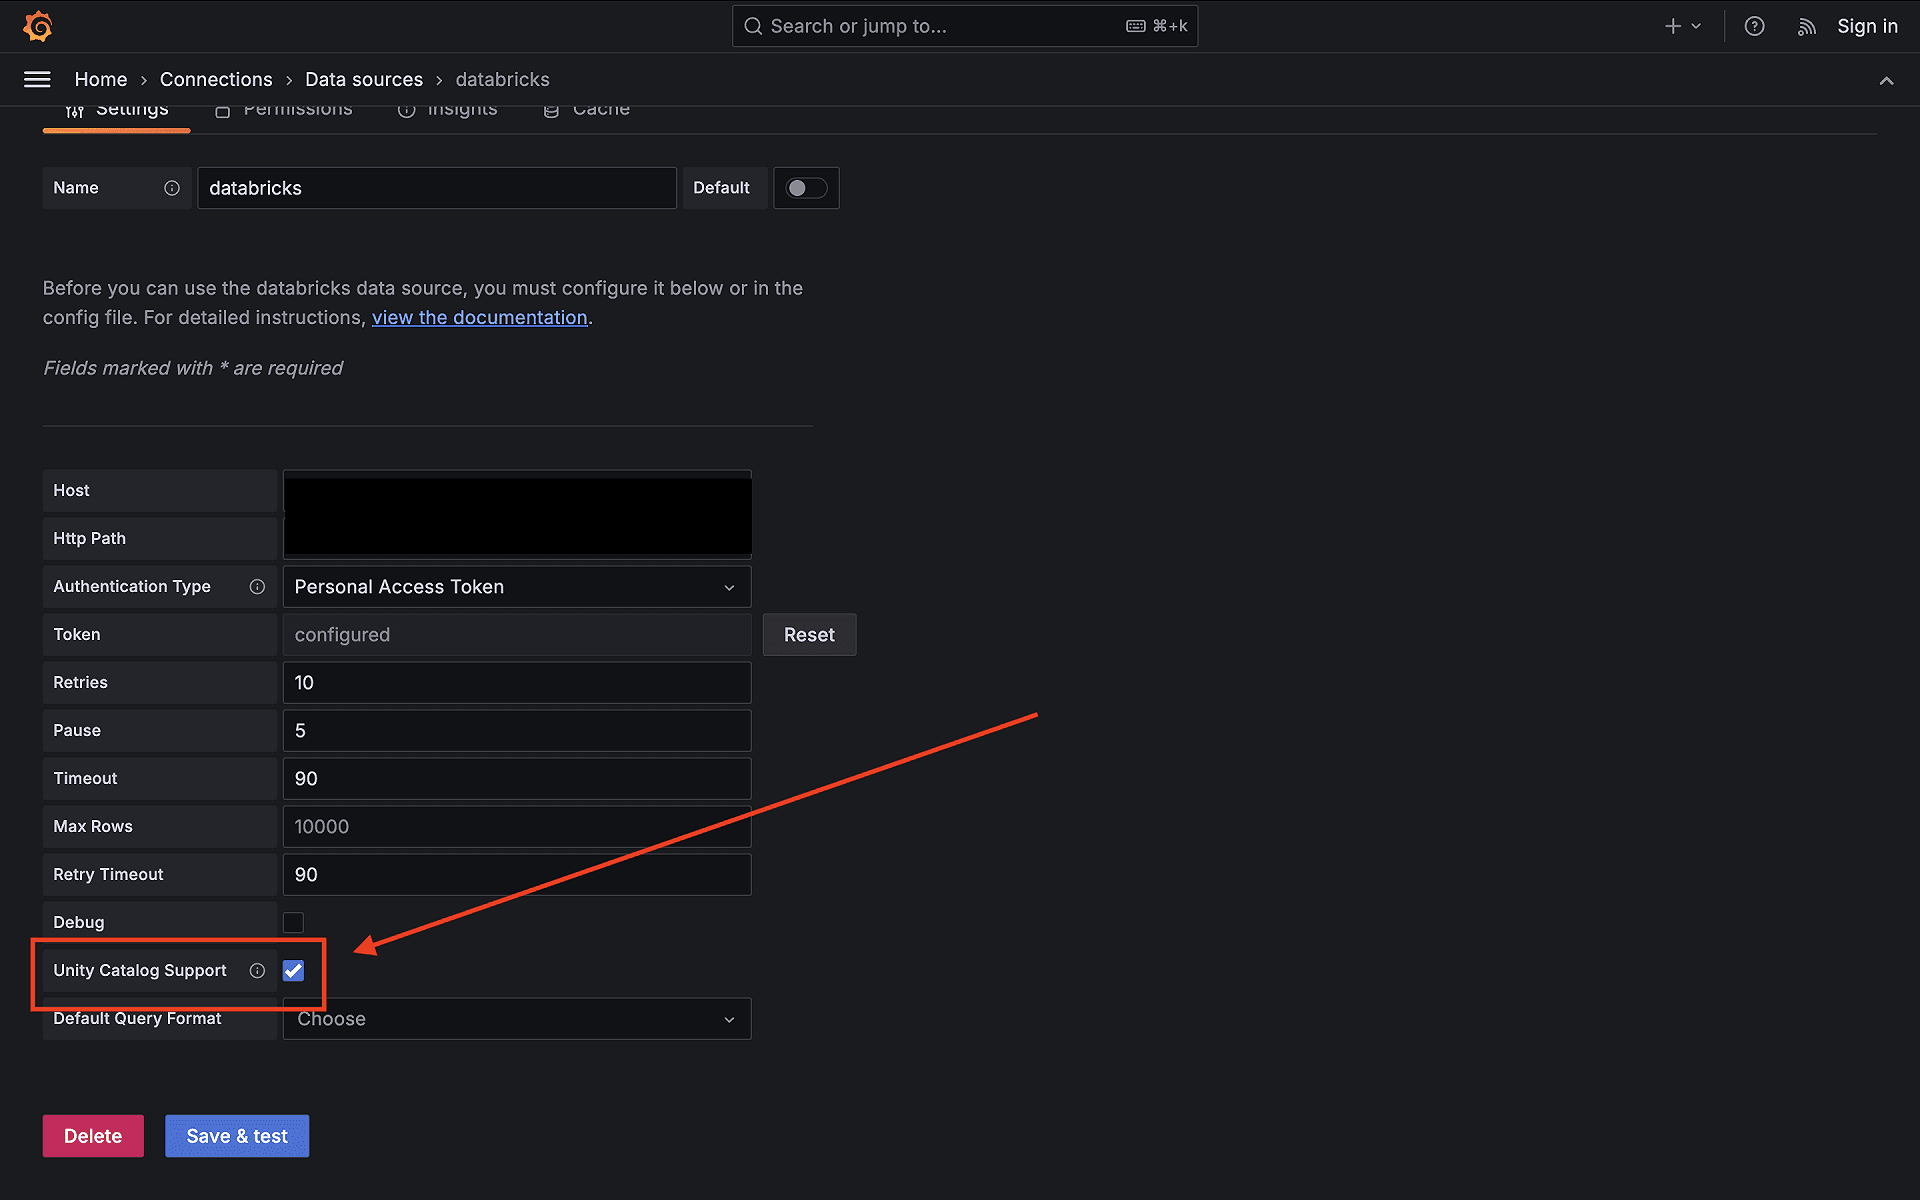Image resolution: width=1920 pixels, height=1200 pixels.
Task: Open the Insights tab
Action: point(447,108)
